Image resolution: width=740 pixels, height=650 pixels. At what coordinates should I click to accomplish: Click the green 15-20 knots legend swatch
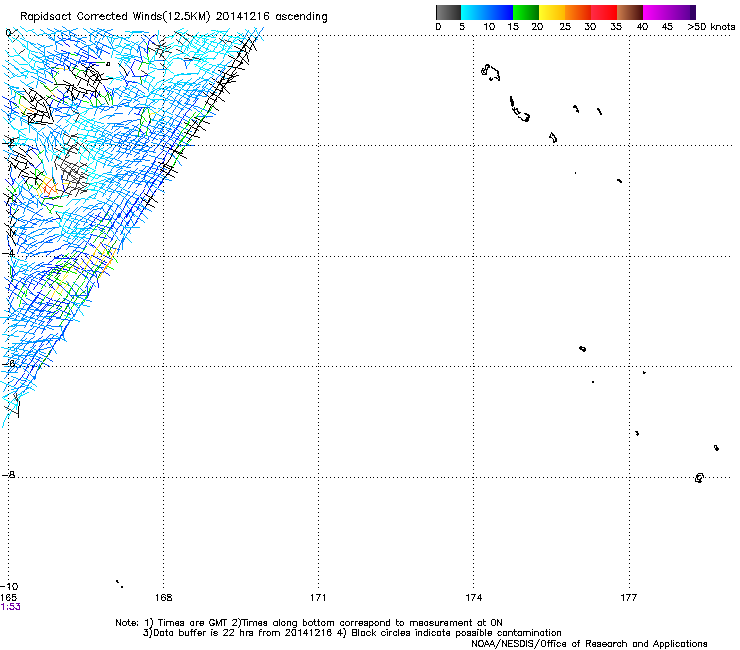(526, 12)
